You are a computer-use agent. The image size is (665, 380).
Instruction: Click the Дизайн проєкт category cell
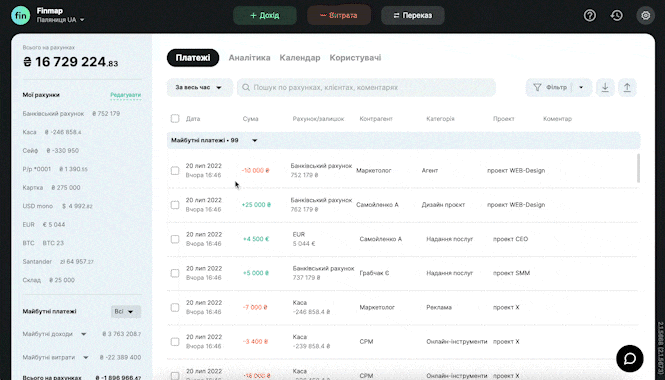tap(443, 205)
